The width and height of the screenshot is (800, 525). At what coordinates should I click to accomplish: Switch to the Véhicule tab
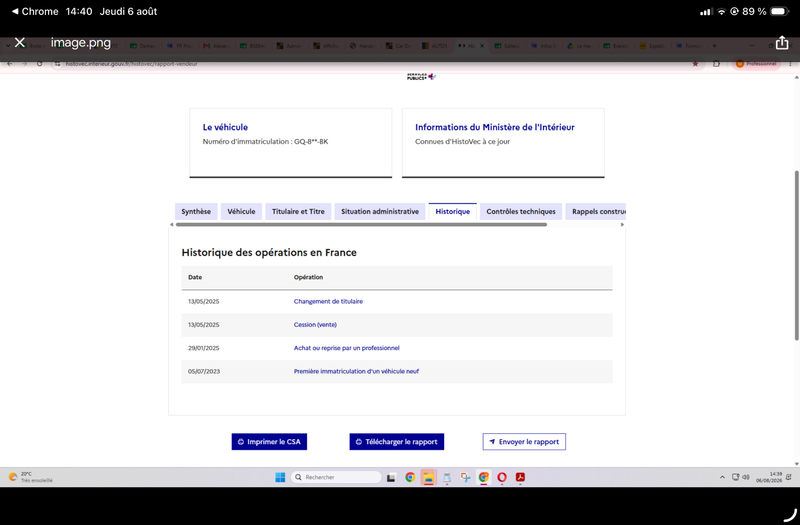pyautogui.click(x=241, y=211)
